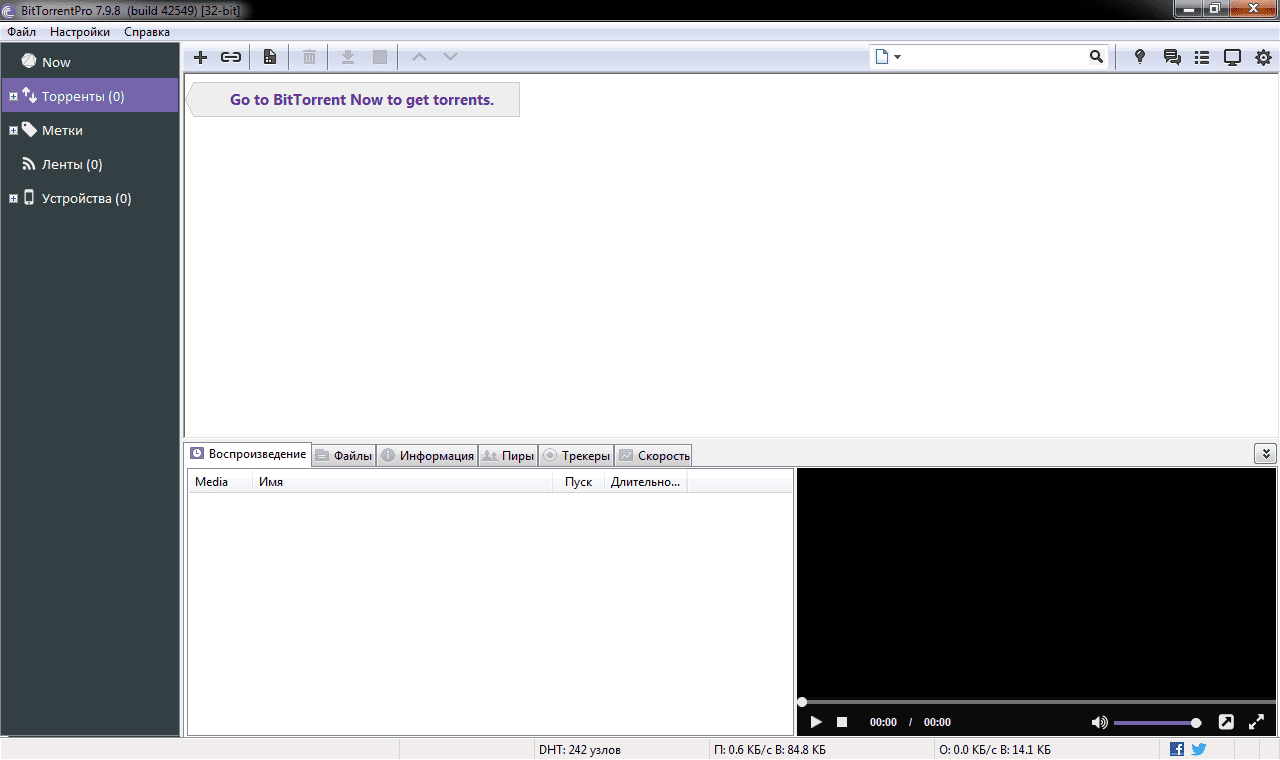
Task: Open the chat bubbles icon in toolbar
Action: coord(1172,57)
